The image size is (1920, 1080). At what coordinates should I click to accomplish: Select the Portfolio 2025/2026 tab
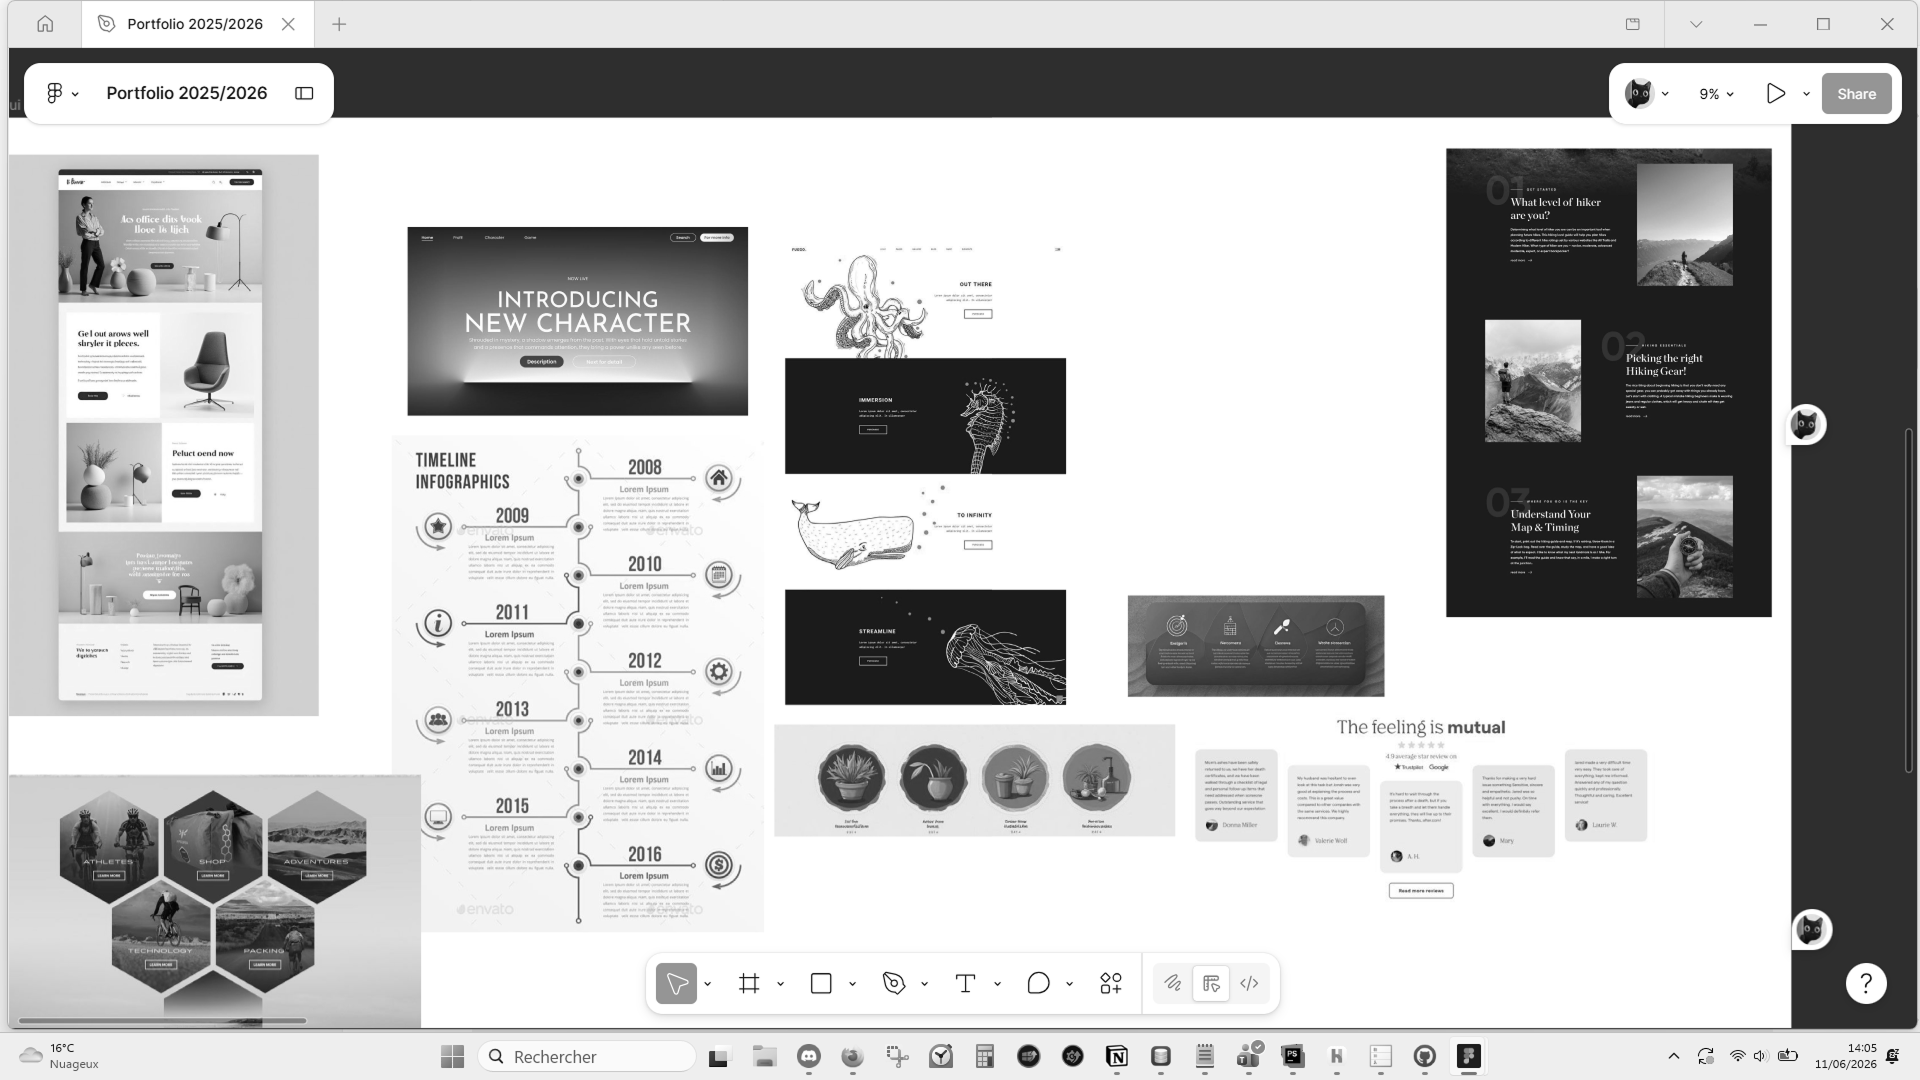click(195, 24)
